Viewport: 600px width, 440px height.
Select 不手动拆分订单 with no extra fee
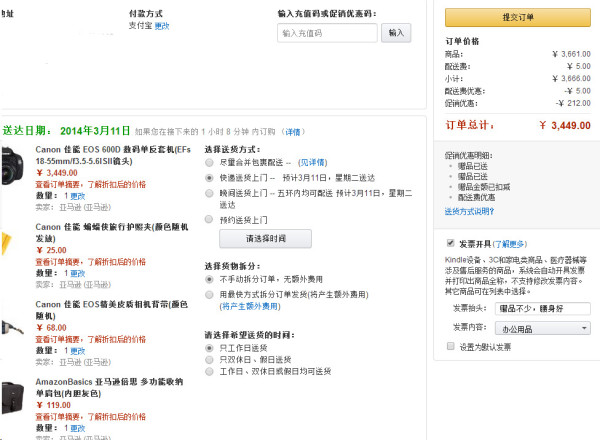pos(209,279)
